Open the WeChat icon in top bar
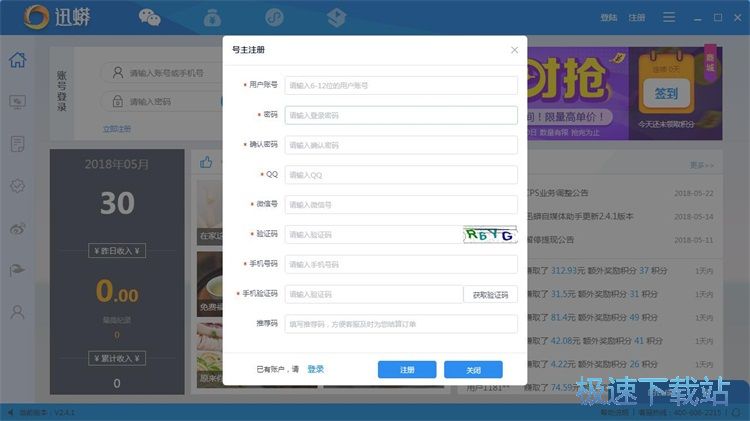Image resolution: width=750 pixels, height=421 pixels. (x=149, y=18)
